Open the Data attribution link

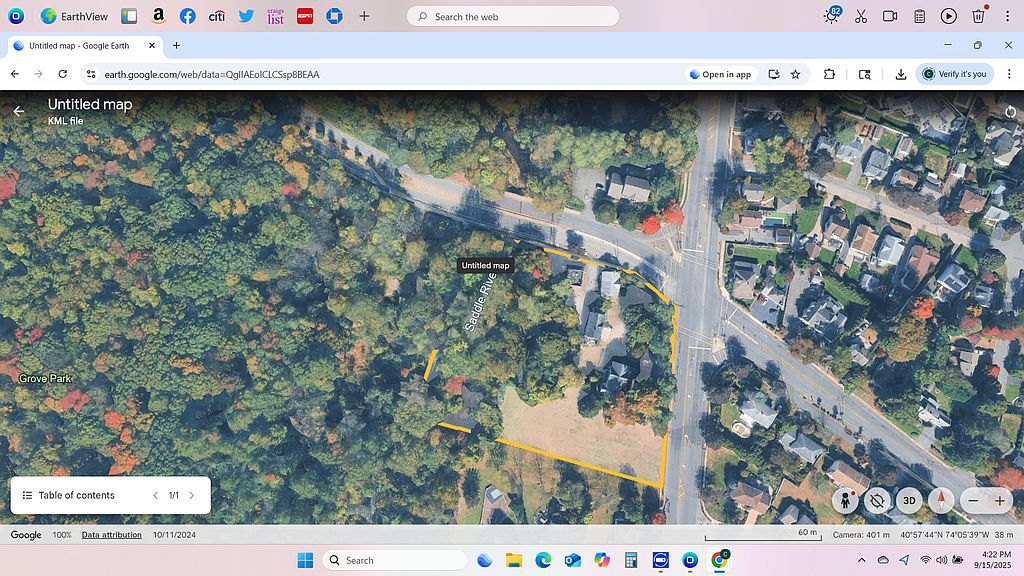click(111, 535)
